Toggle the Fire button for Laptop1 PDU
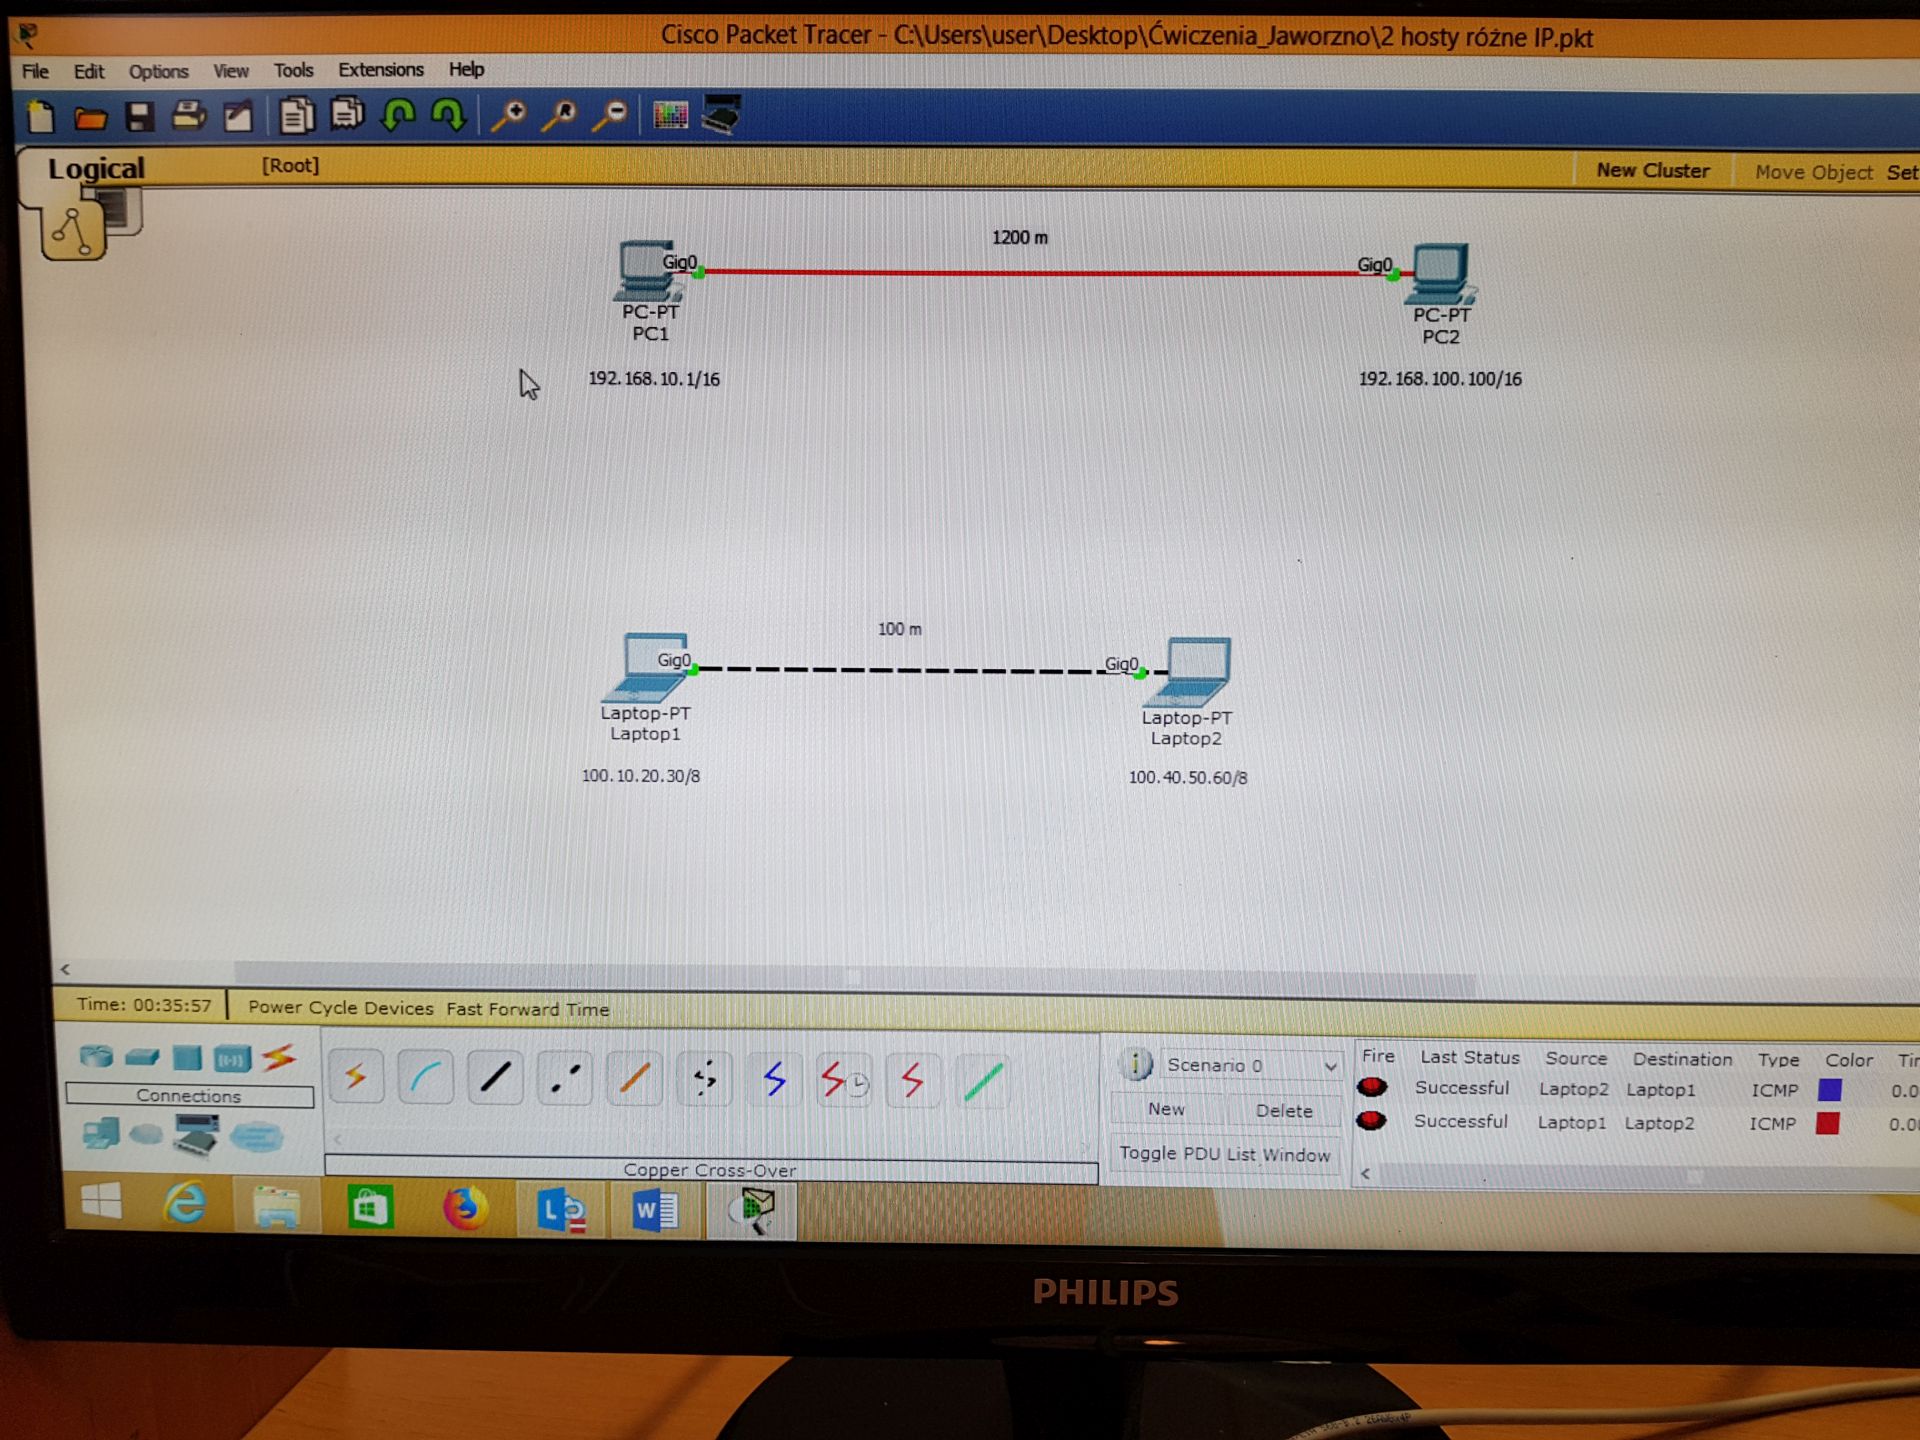This screenshot has height=1440, width=1920. pyautogui.click(x=1371, y=1121)
